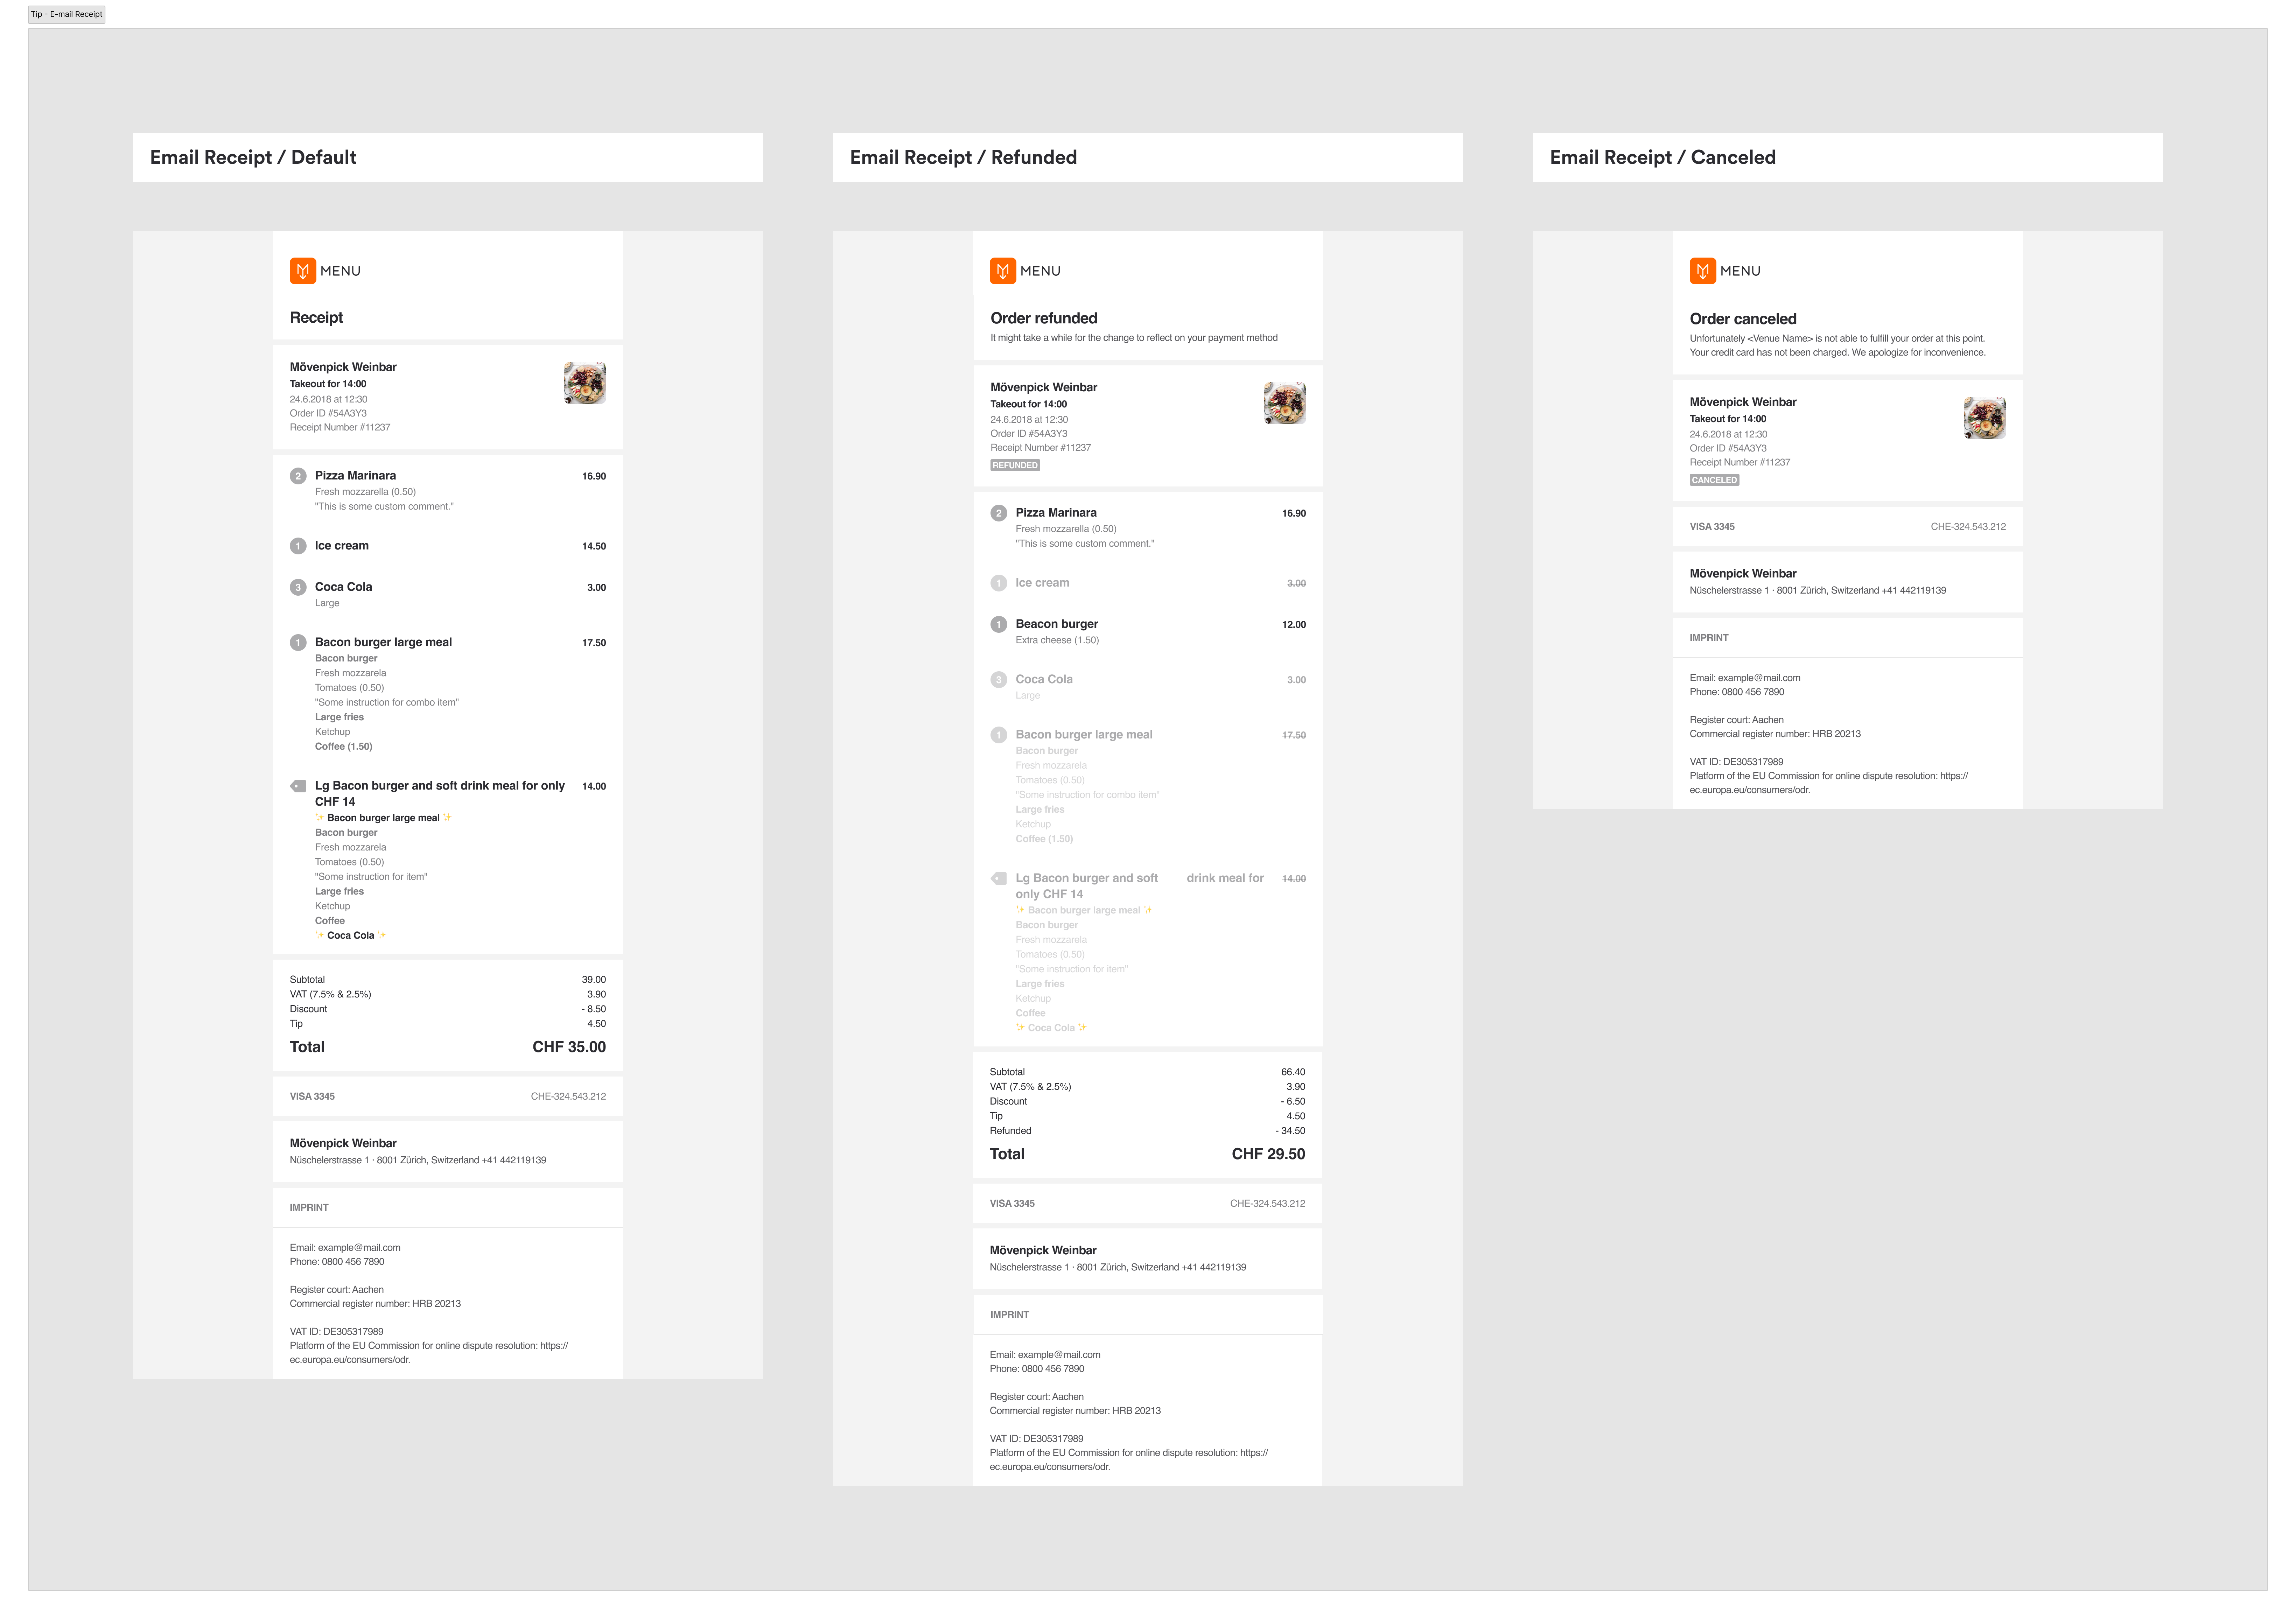The width and height of the screenshot is (2296, 1619).
Task: Select the Tip - E-mail Receipt frame label
Action: pos(67,14)
